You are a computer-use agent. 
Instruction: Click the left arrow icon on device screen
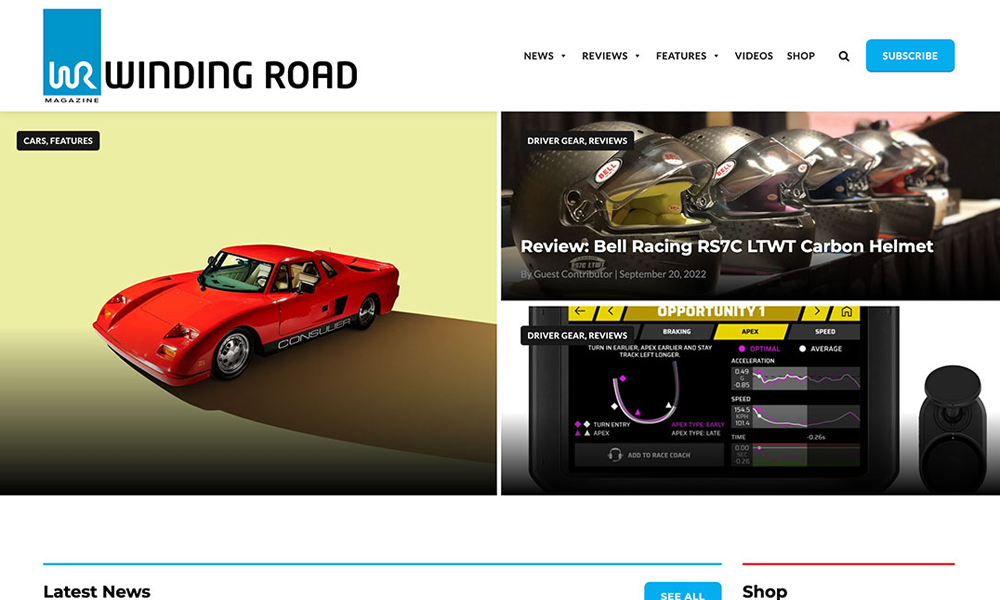(580, 312)
